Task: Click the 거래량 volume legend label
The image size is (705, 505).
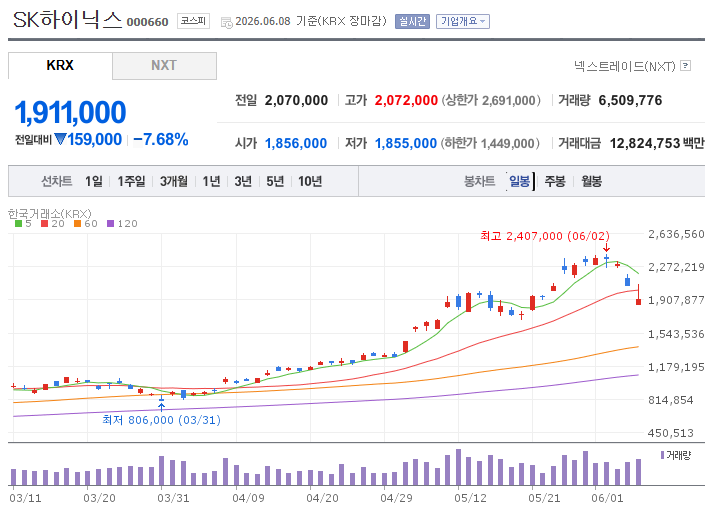Action: [678, 456]
